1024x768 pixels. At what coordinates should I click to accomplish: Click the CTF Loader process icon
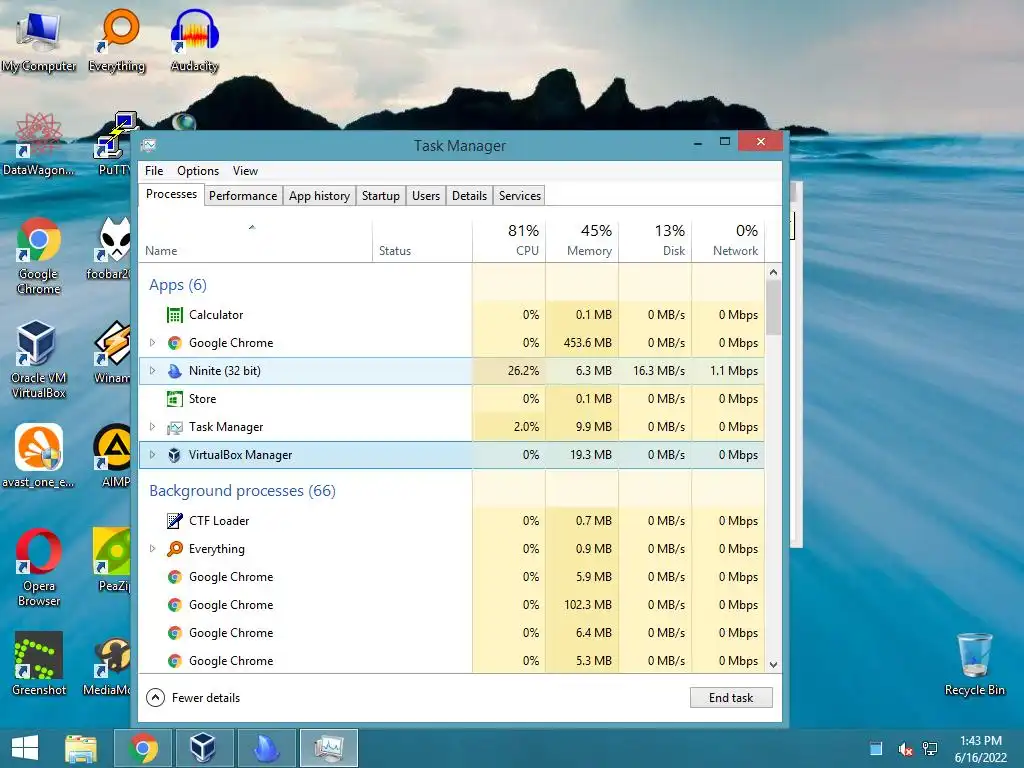174,521
